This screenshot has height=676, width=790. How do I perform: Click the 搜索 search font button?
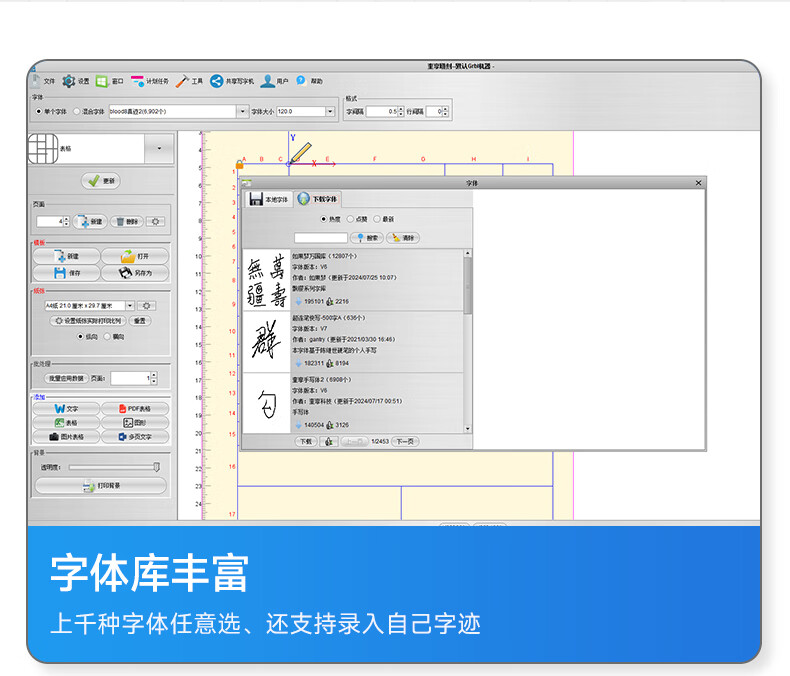(367, 238)
